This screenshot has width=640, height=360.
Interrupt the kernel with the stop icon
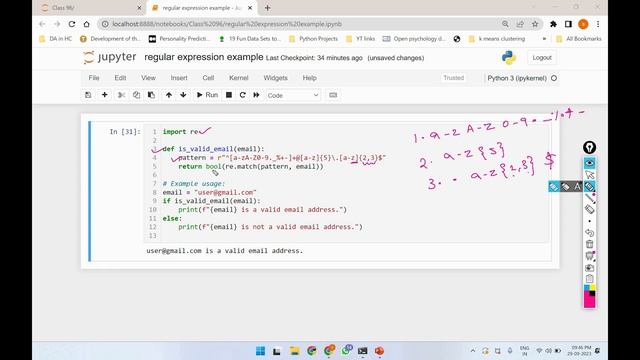(x=229, y=95)
